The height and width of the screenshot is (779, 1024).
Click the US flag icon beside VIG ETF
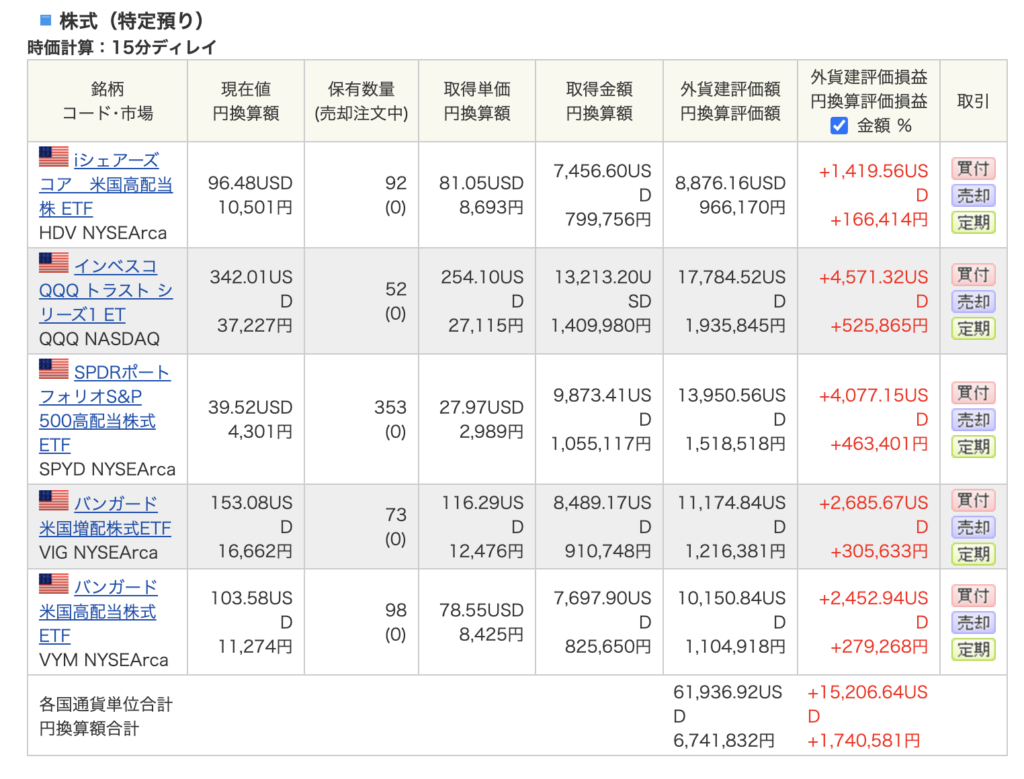[54, 500]
